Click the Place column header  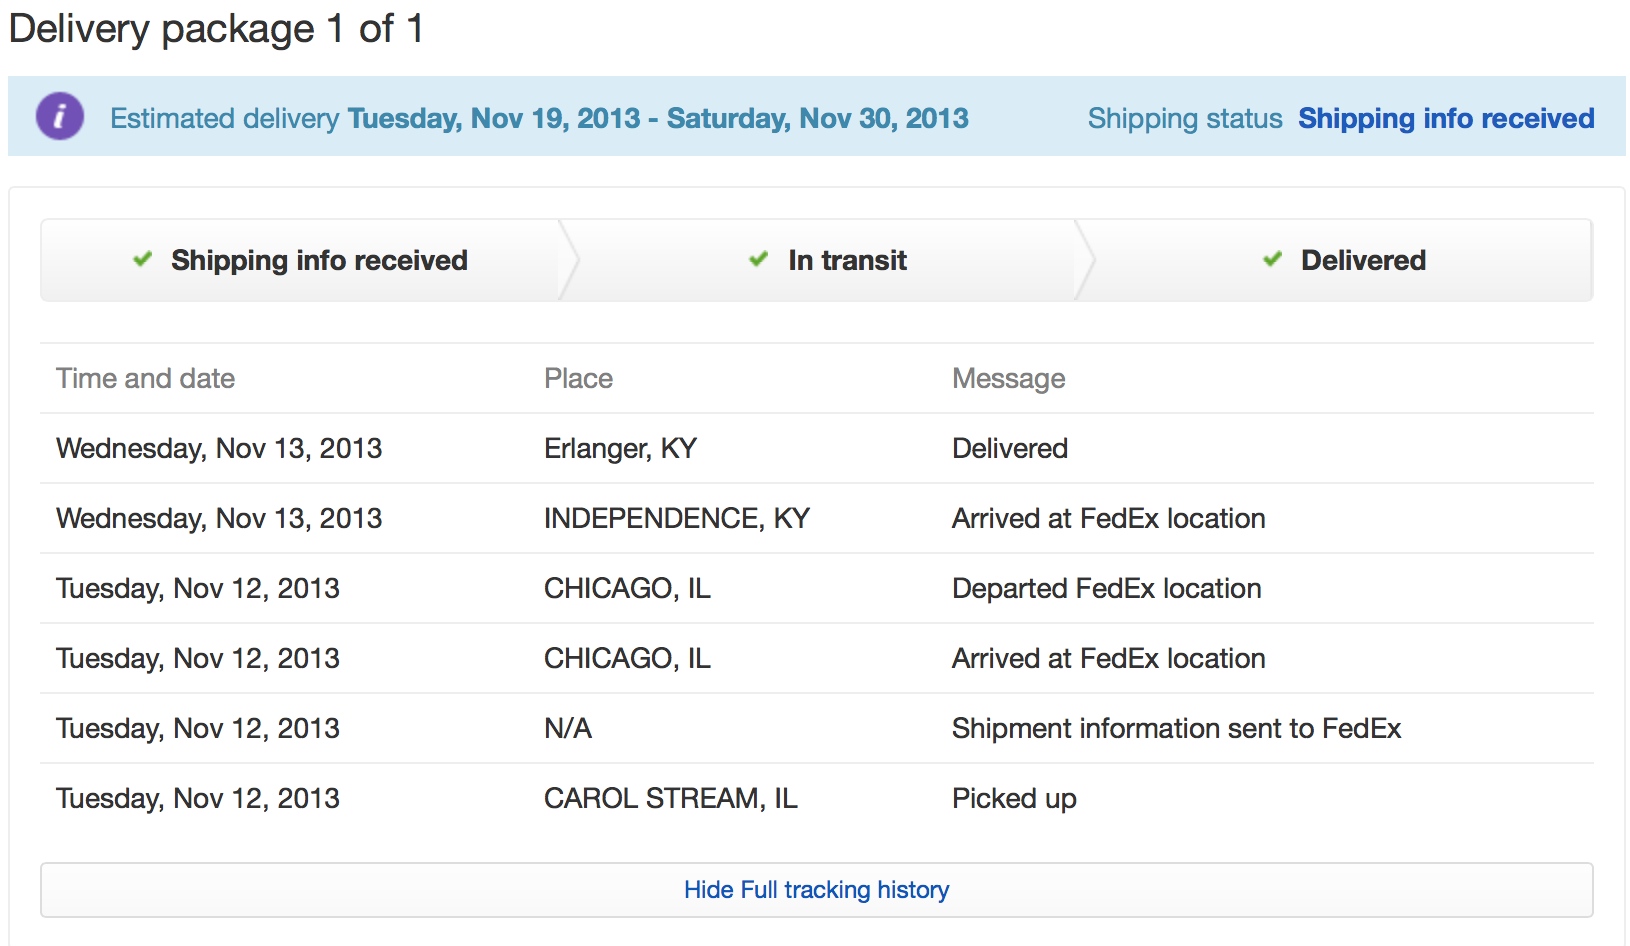pyautogui.click(x=578, y=378)
